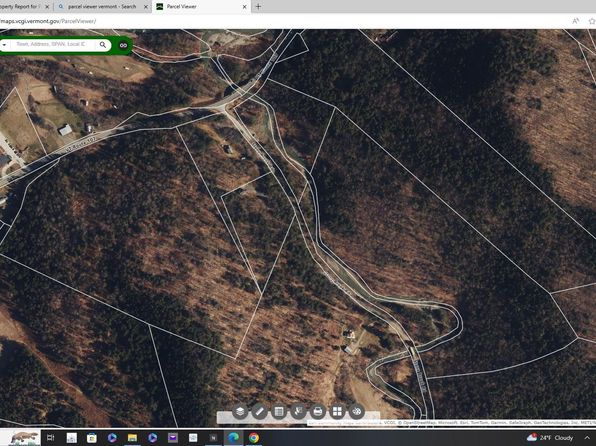Image resolution: width=596 pixels, height=446 pixels.
Task: Open the purple mail app on taskbar
Action: (x=173, y=438)
